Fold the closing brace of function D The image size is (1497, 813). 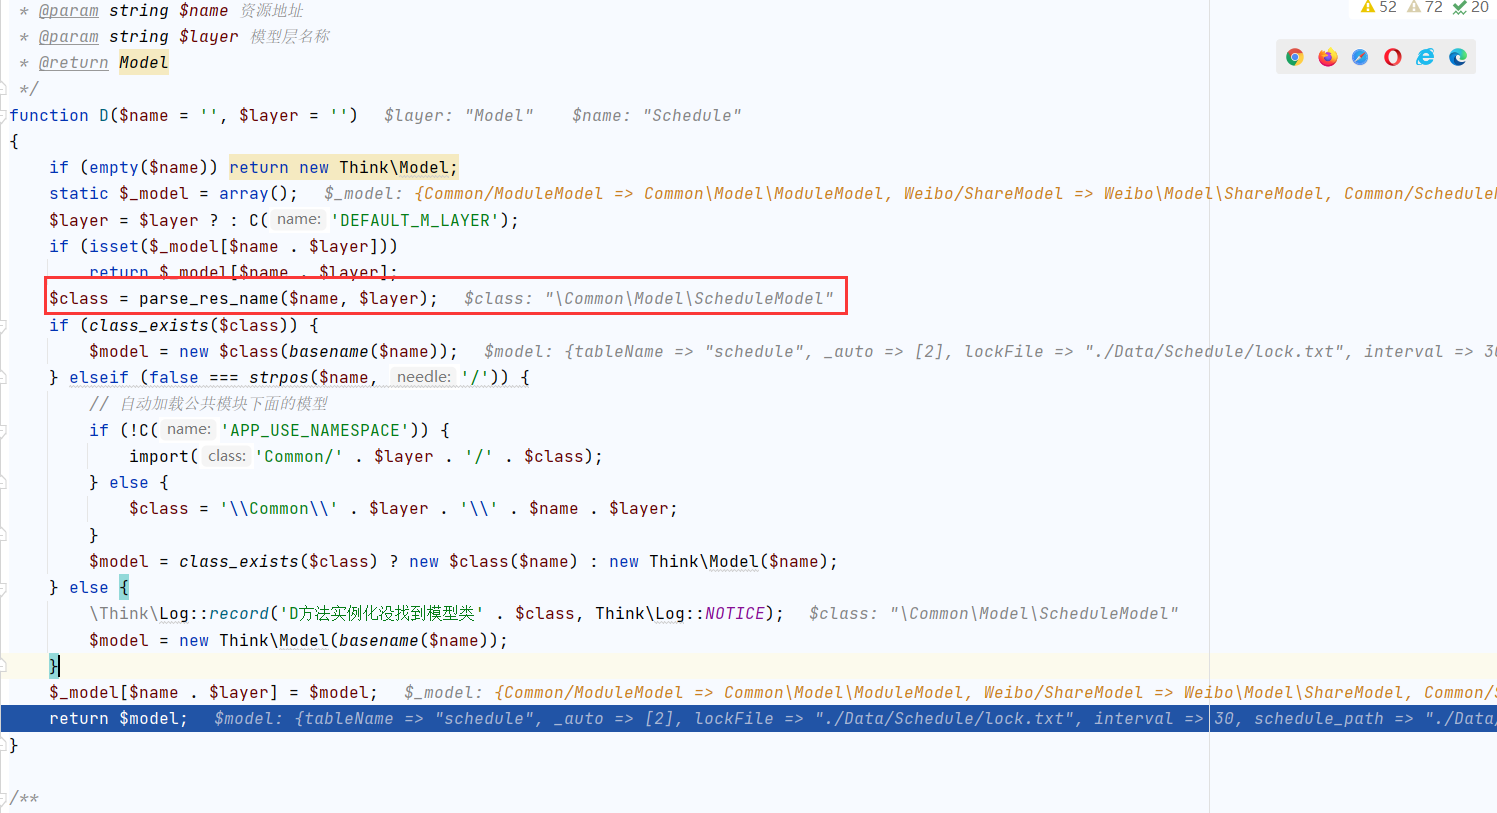coord(3,745)
